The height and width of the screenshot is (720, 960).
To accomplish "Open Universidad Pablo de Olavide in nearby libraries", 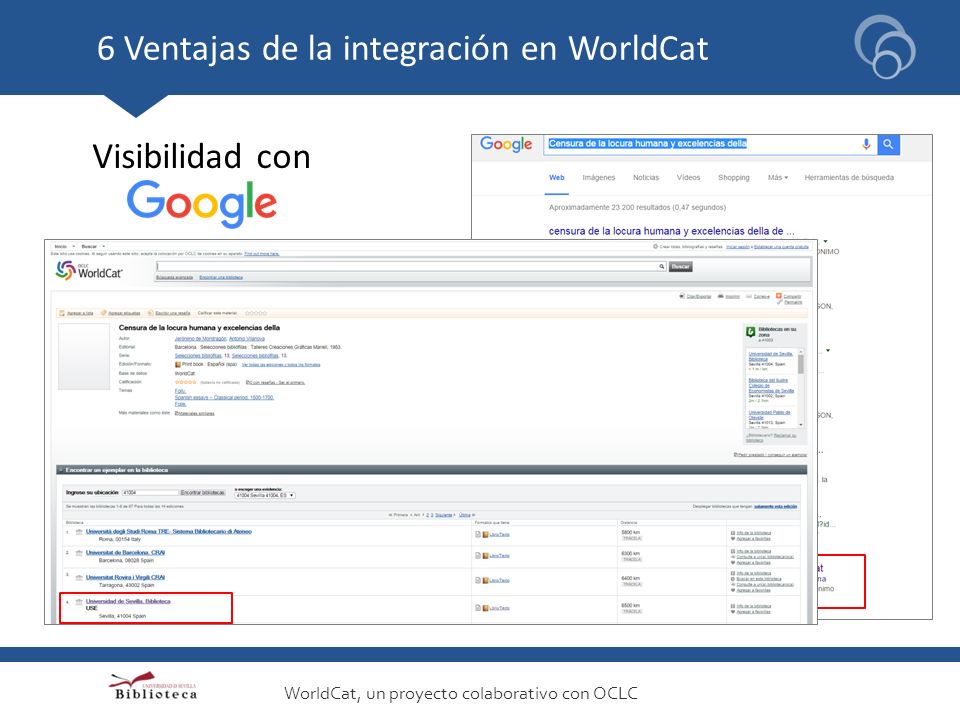I will pyautogui.click(x=769, y=414).
